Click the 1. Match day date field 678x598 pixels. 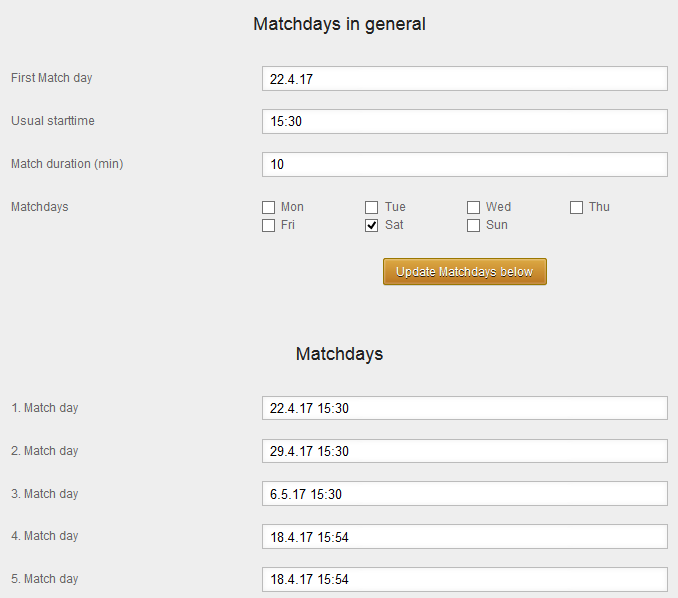coord(464,408)
